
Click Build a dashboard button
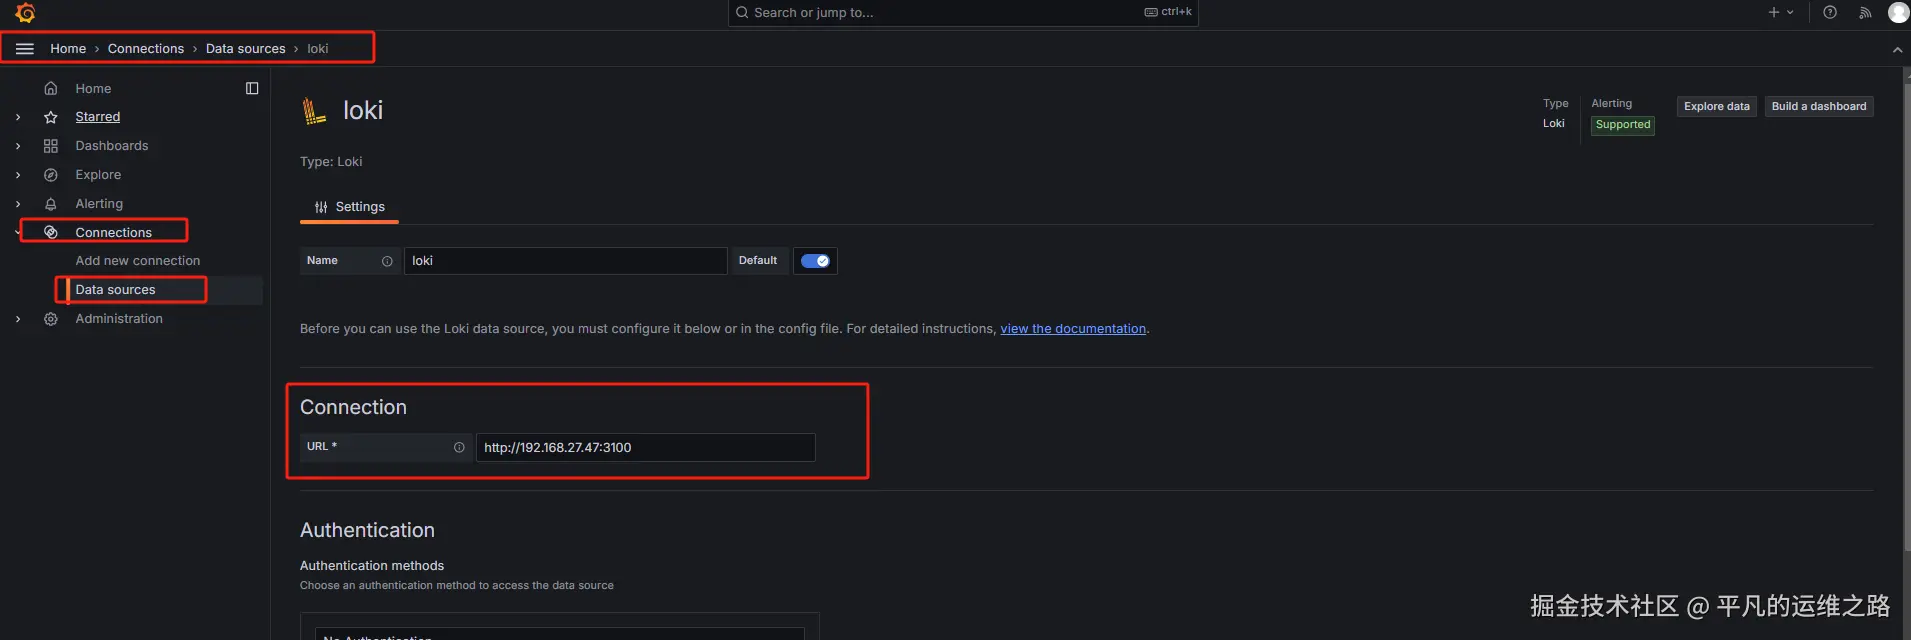(1819, 107)
